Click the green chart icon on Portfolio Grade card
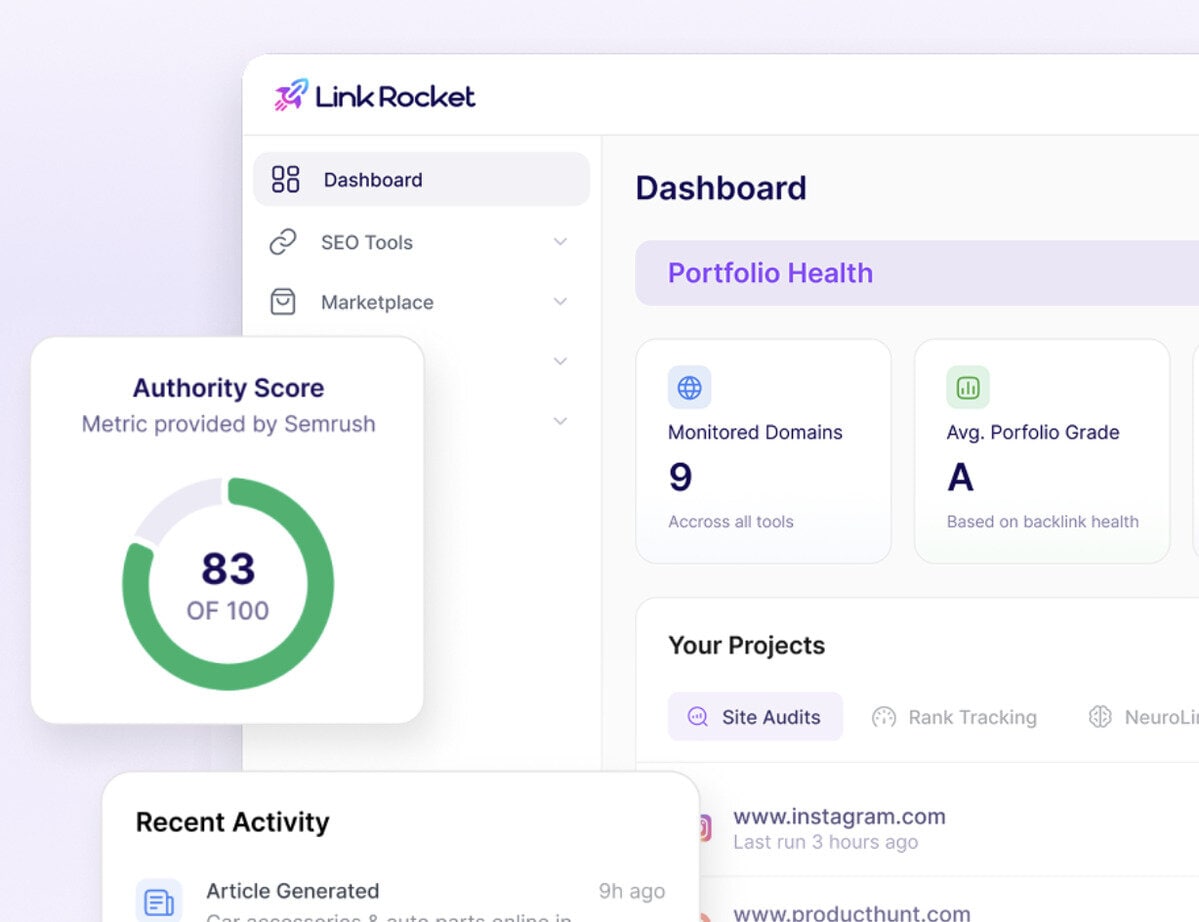Image resolution: width=1199 pixels, height=922 pixels. point(968,388)
